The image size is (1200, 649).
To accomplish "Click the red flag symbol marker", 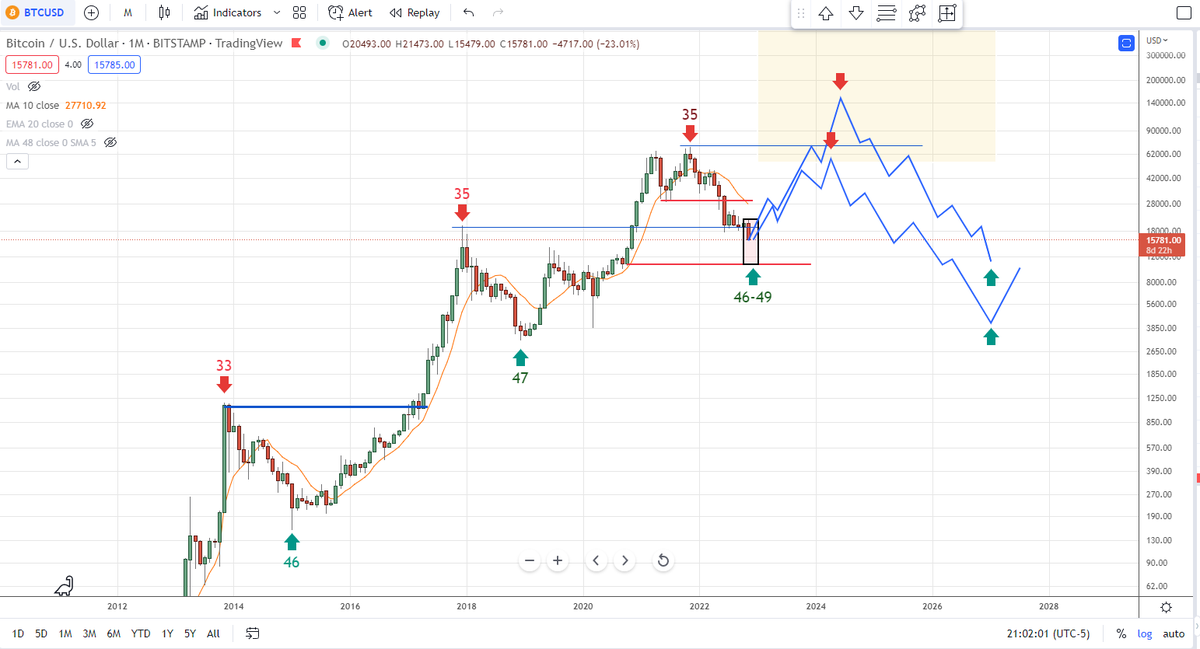I will (297, 44).
